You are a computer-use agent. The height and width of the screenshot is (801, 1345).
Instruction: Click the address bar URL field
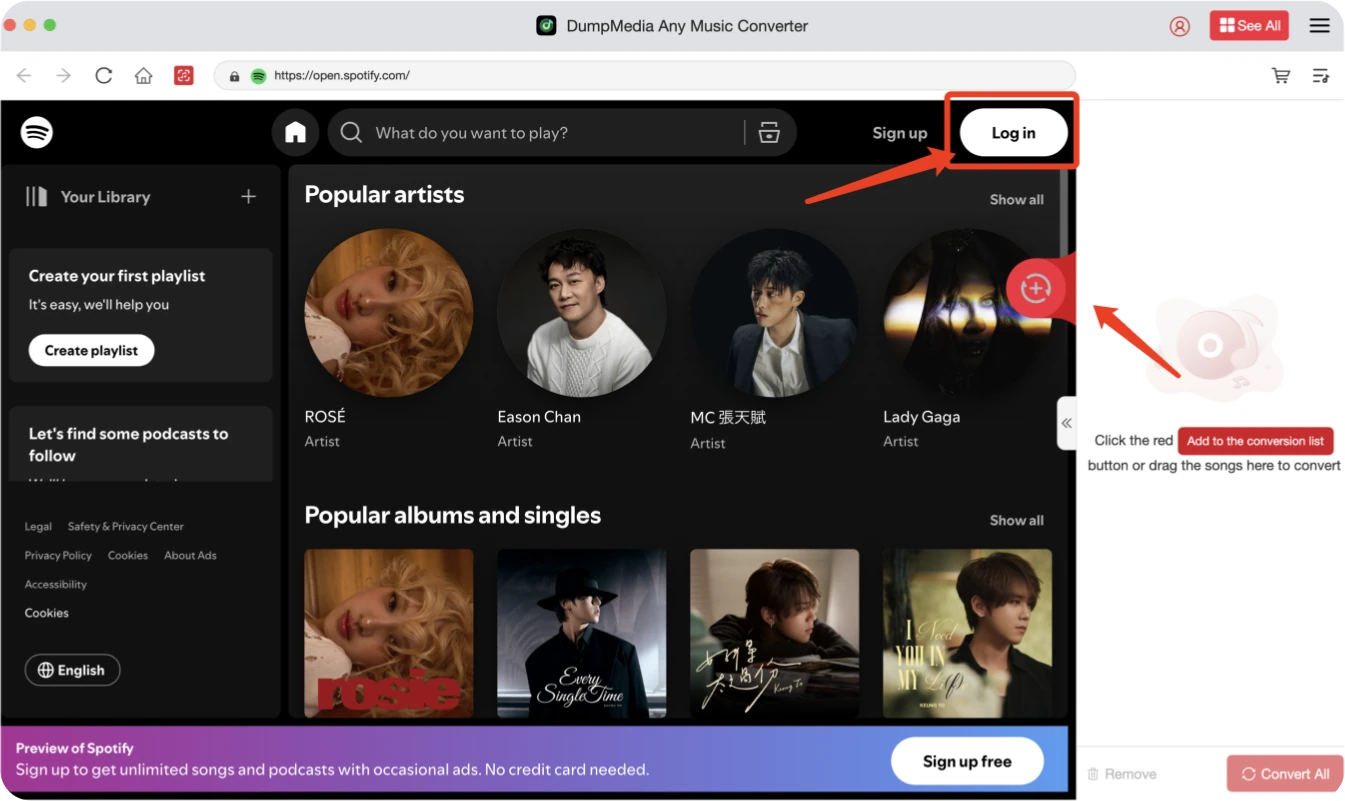pyautogui.click(x=645, y=76)
